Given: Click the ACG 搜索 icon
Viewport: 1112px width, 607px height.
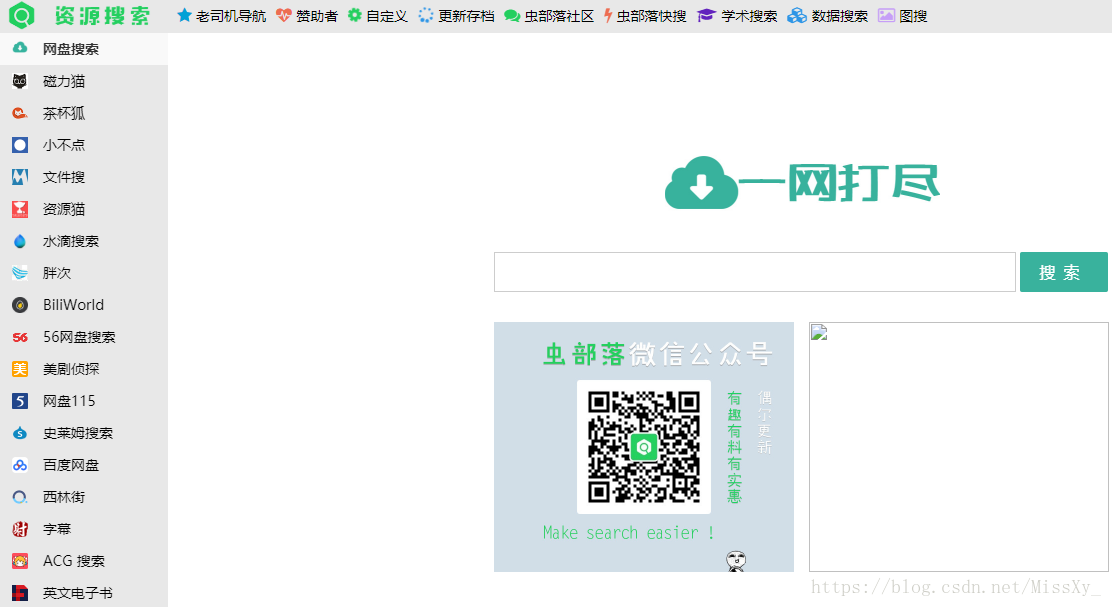Looking at the screenshot, I should 20,561.
